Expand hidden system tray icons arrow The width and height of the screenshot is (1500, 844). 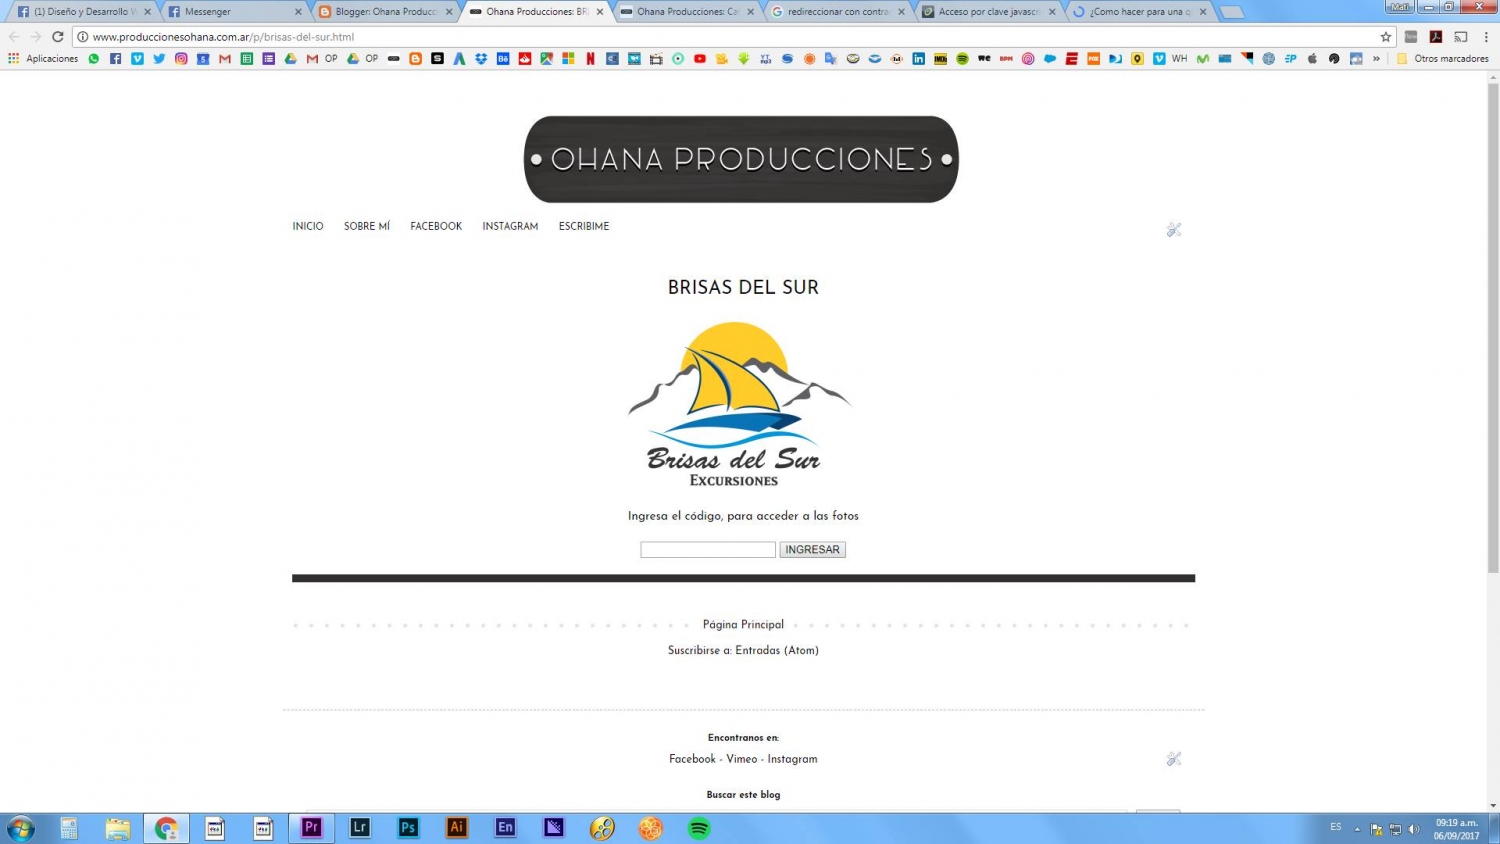[1357, 829]
